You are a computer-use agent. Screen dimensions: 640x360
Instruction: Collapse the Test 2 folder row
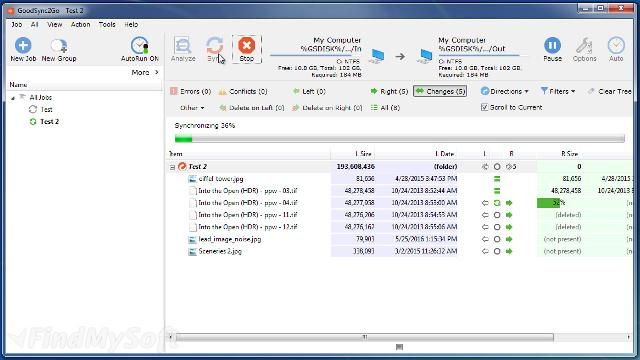tap(172, 167)
